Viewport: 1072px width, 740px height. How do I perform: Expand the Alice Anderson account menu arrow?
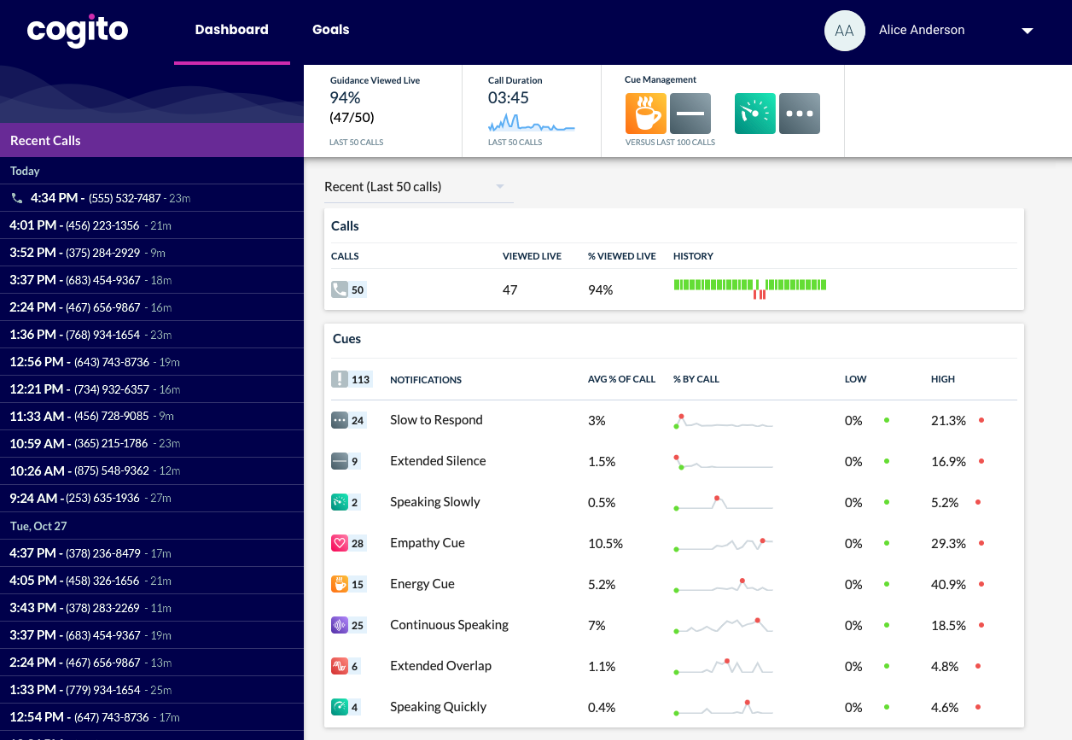pos(1027,31)
